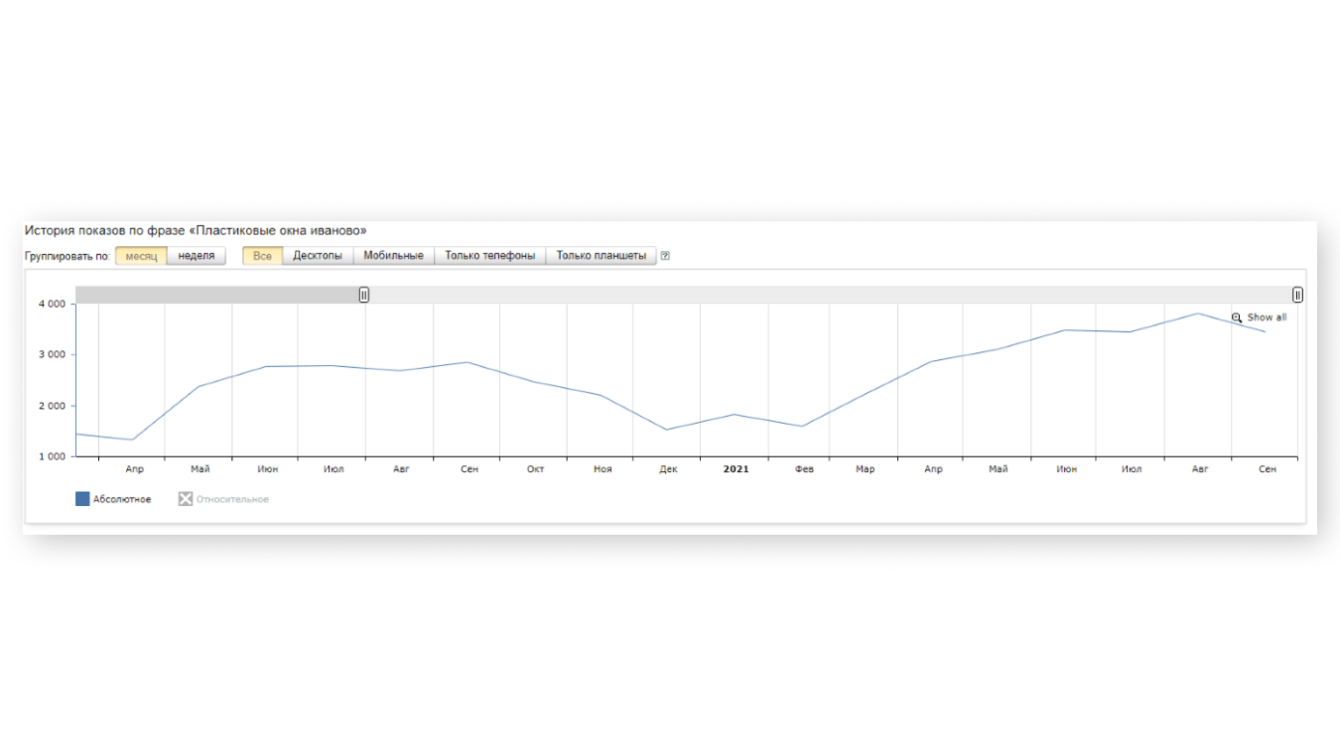Click the chart line dip at Дек
Viewport: 1340px width, 756px height.
667,429
